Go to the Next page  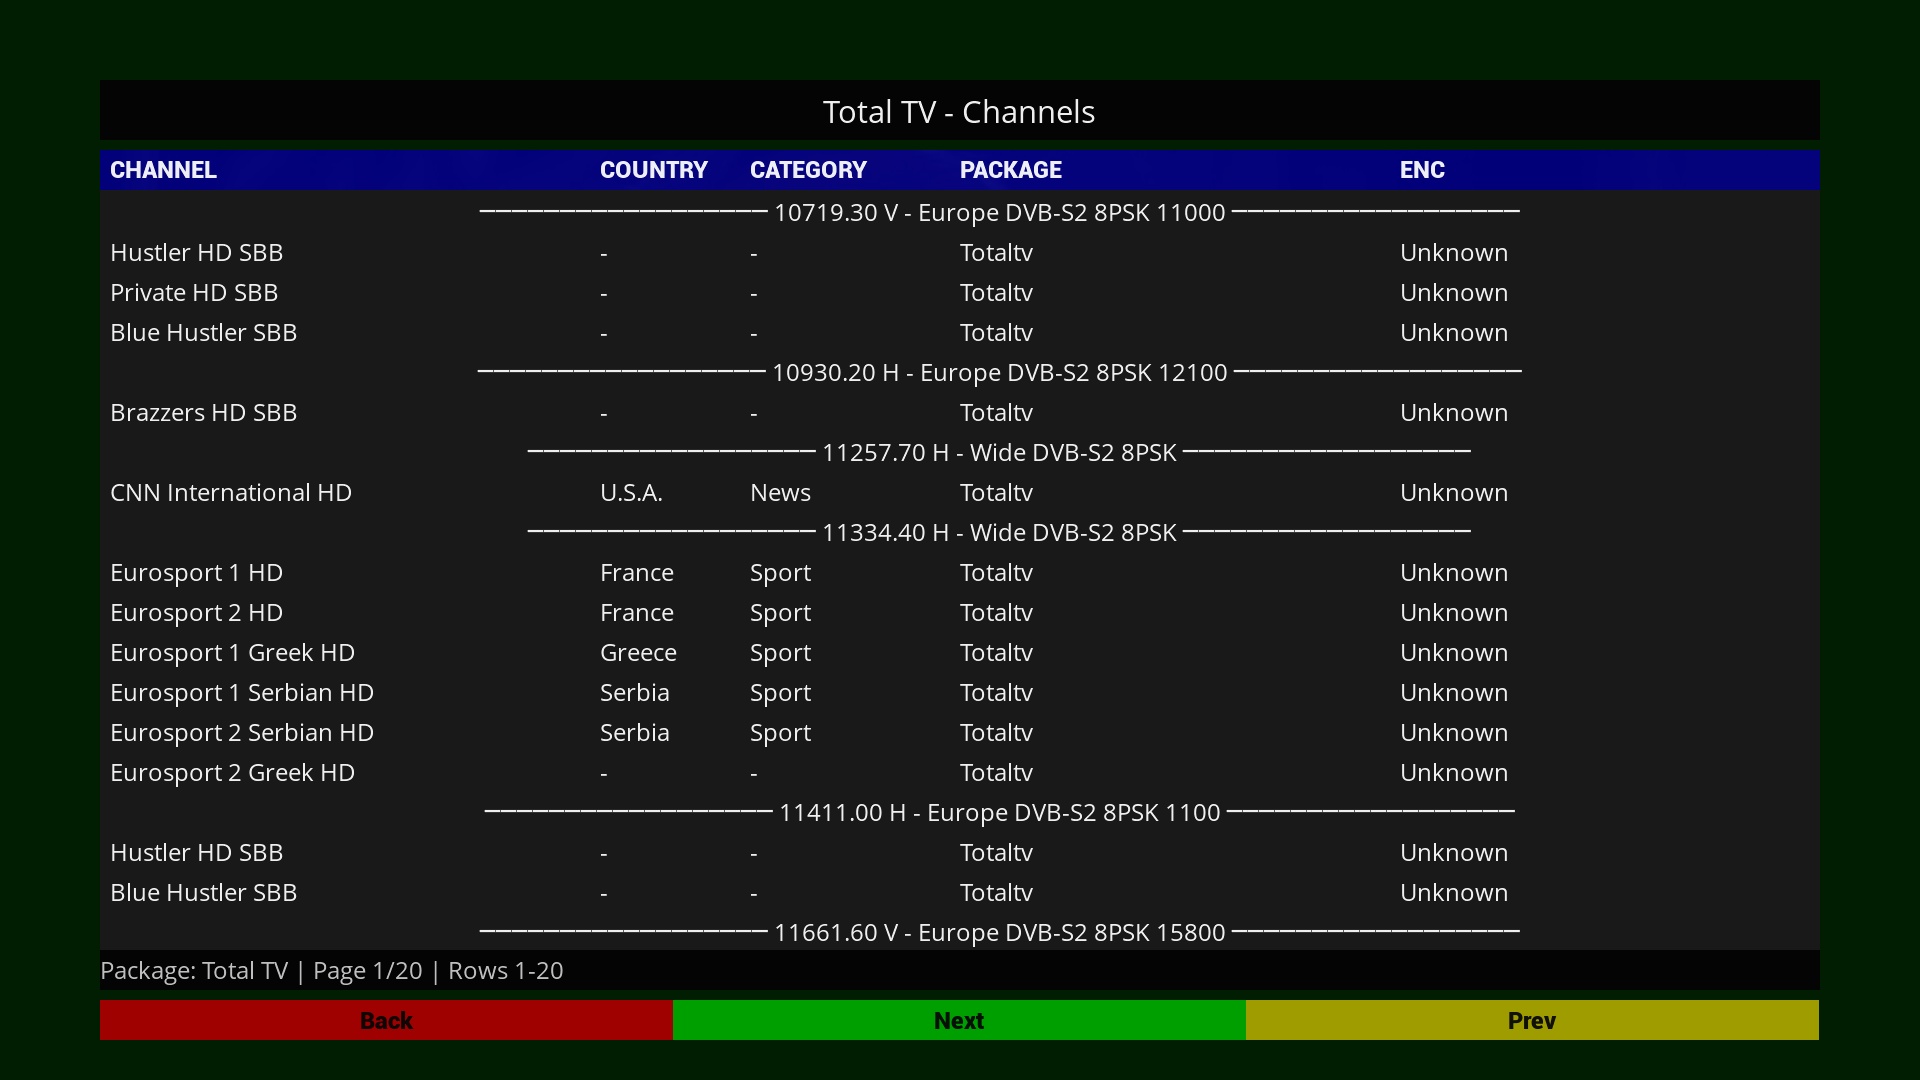coord(959,1020)
